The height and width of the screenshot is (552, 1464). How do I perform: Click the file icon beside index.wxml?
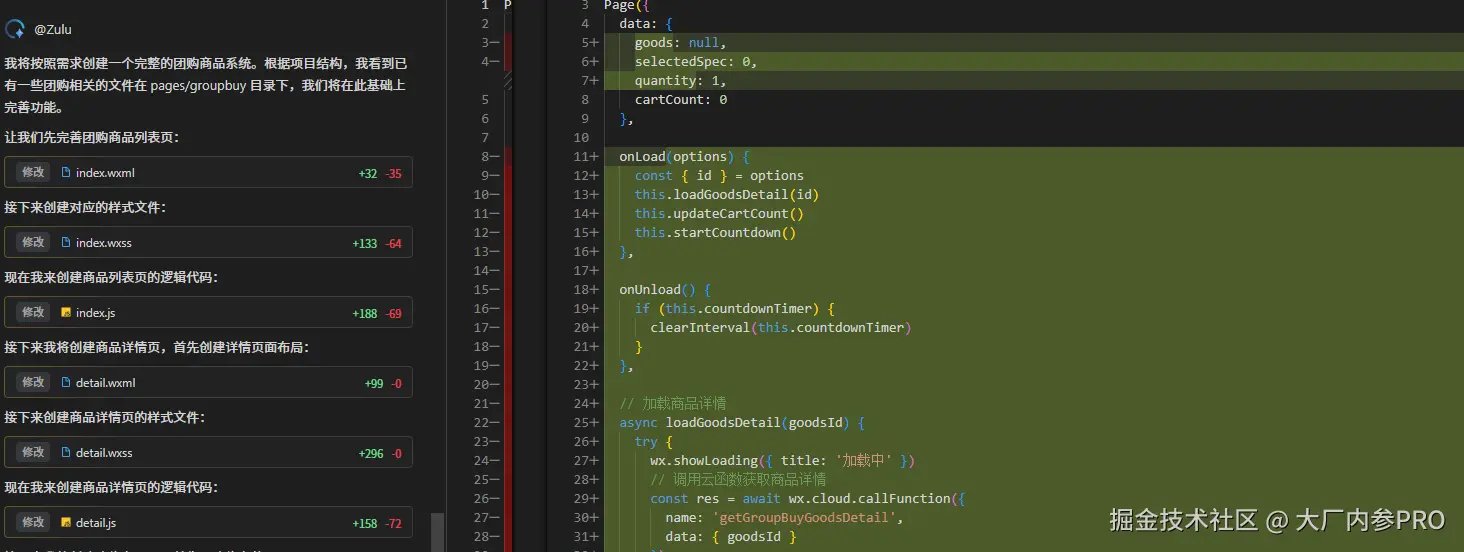click(x=66, y=173)
